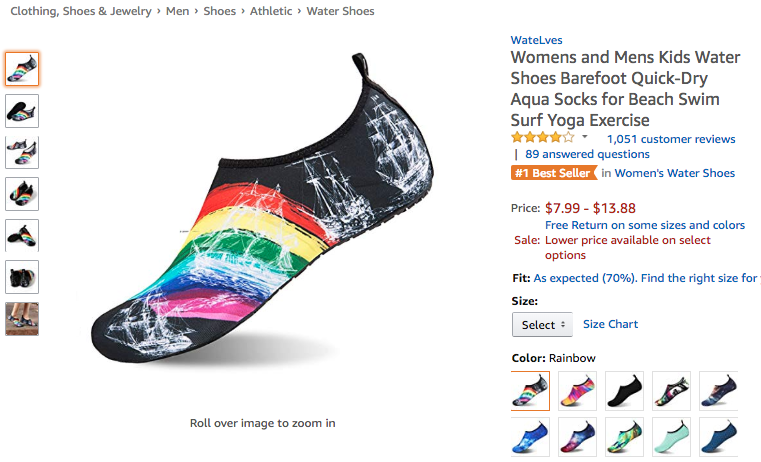Open the Women's Water Shoes category link
This screenshot has height=462, width=761.
(674, 173)
